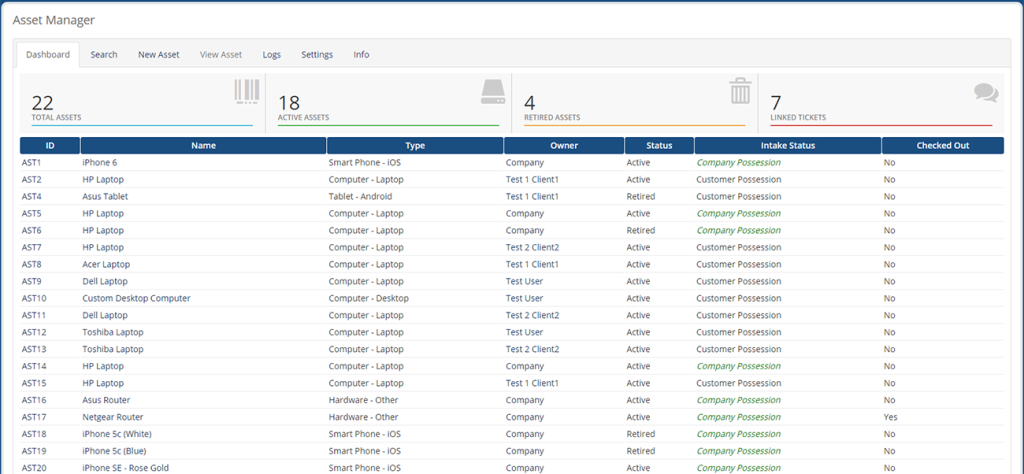1024x474 pixels.
Task: Click the Asus Tablet asset name
Action: [105, 197]
